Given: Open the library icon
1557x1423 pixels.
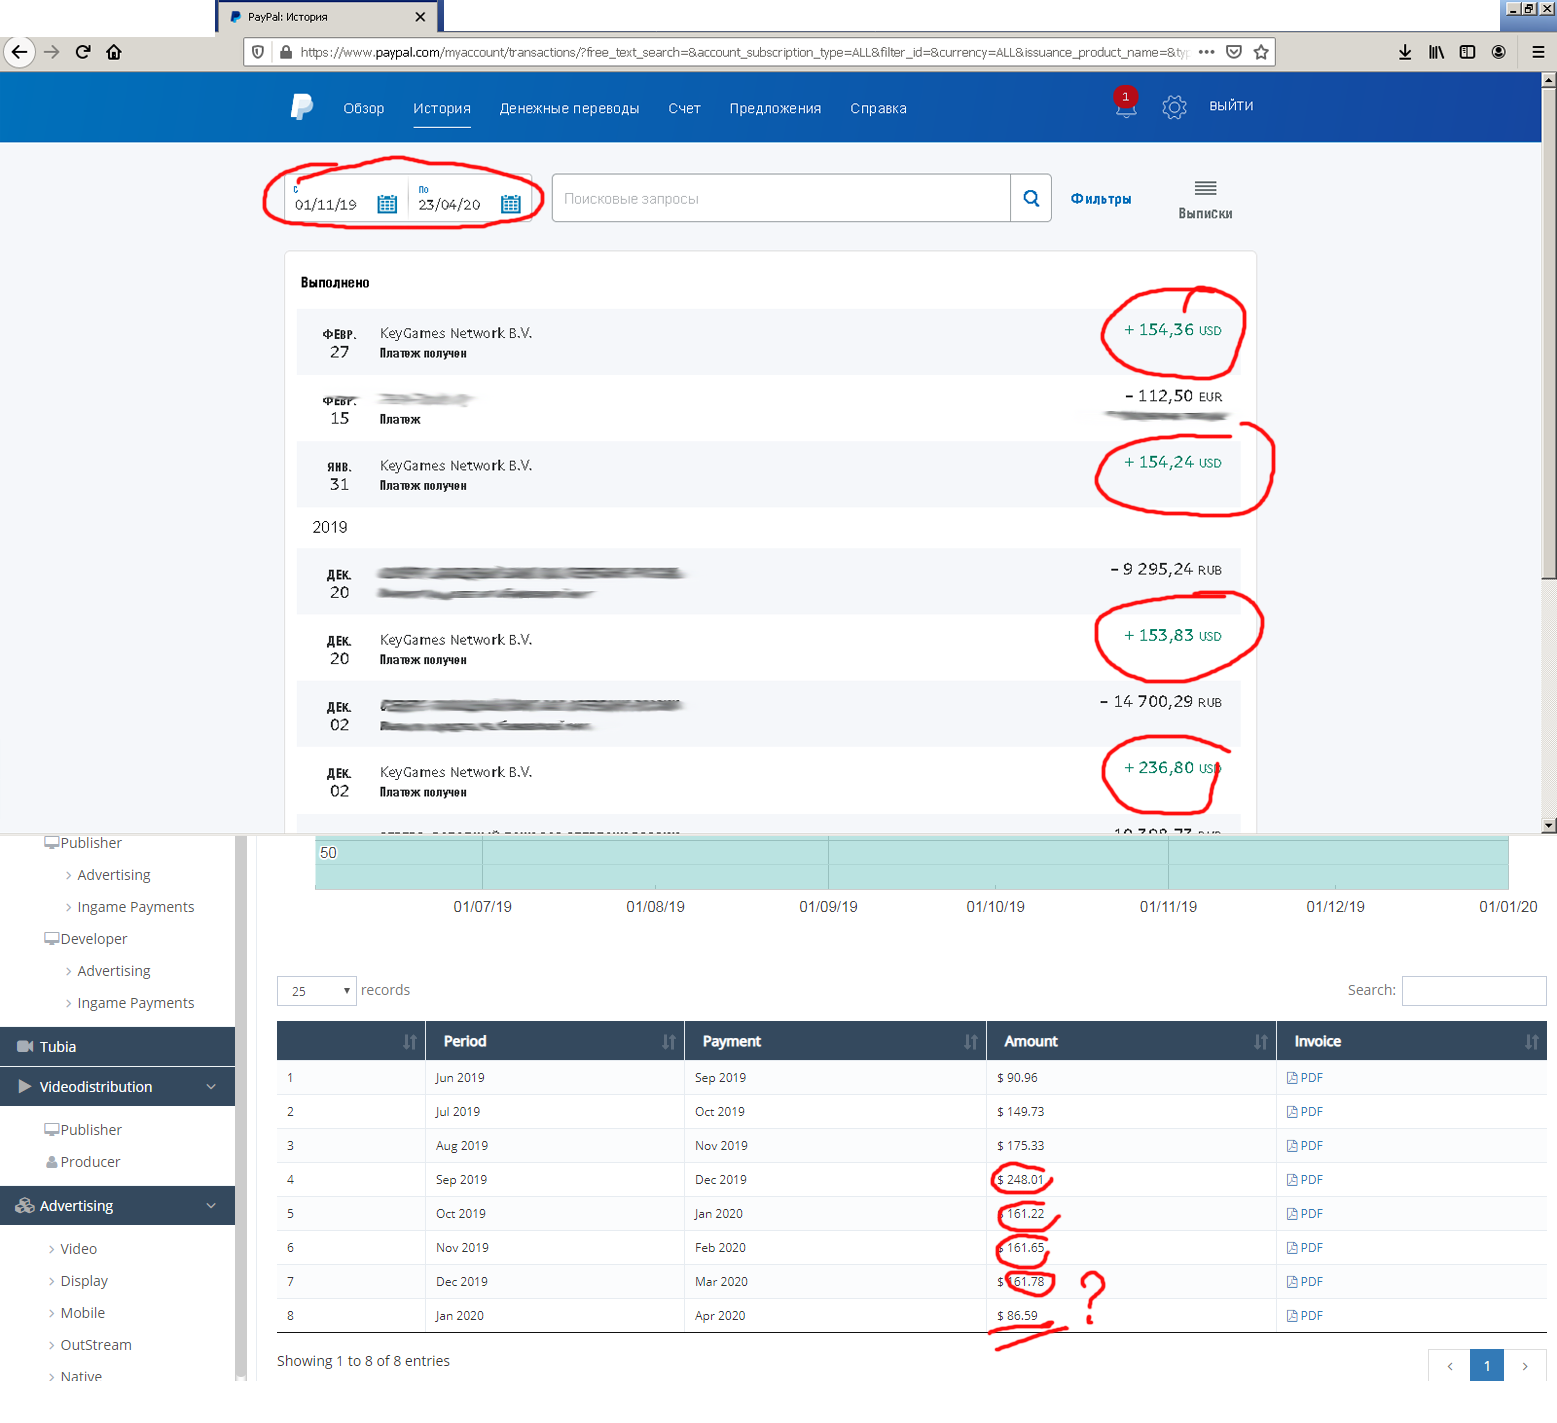Looking at the screenshot, I should pos(1436,52).
